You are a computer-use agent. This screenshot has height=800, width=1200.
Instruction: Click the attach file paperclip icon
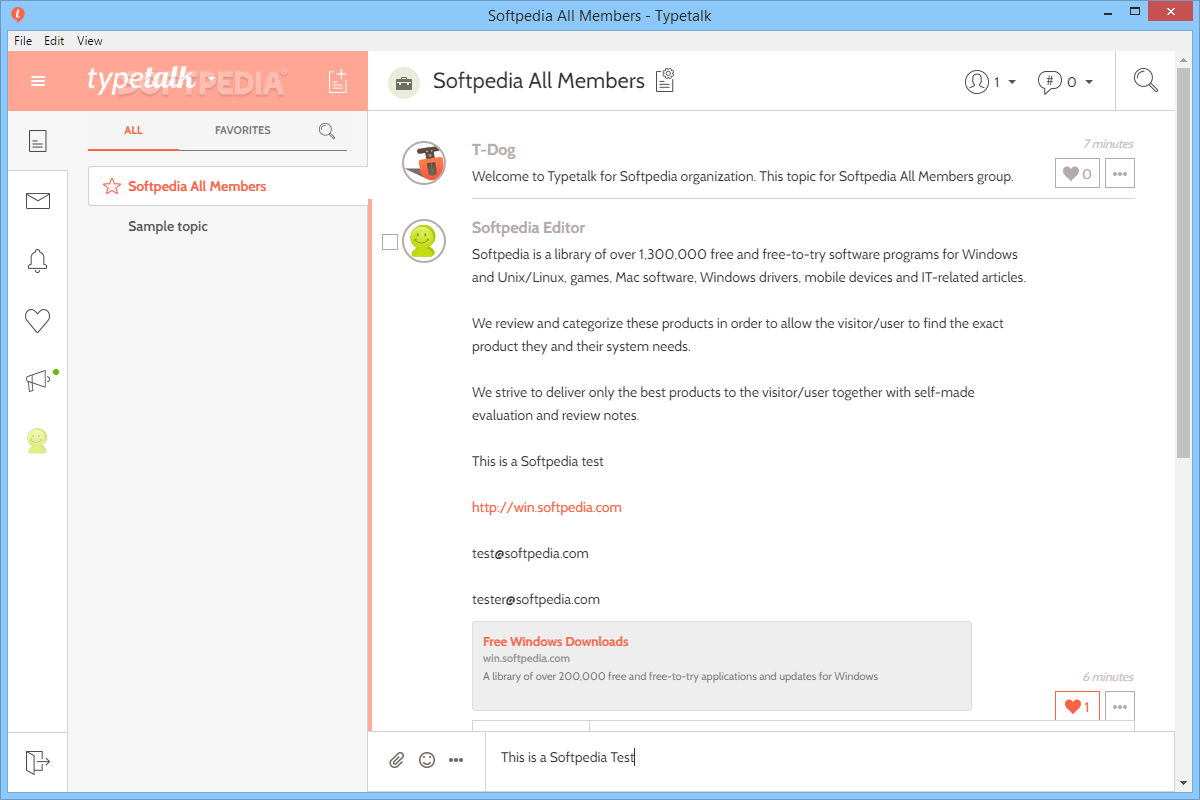point(397,760)
